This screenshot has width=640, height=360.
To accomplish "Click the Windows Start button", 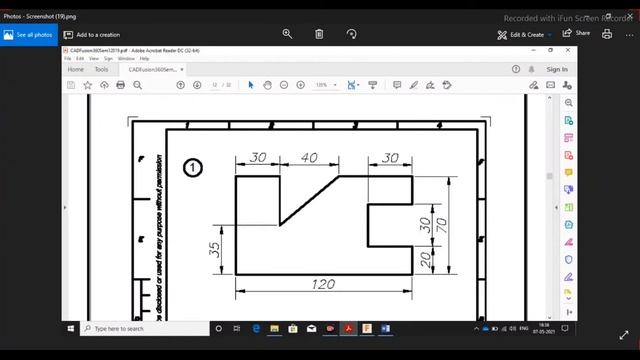I will click(x=71, y=329).
